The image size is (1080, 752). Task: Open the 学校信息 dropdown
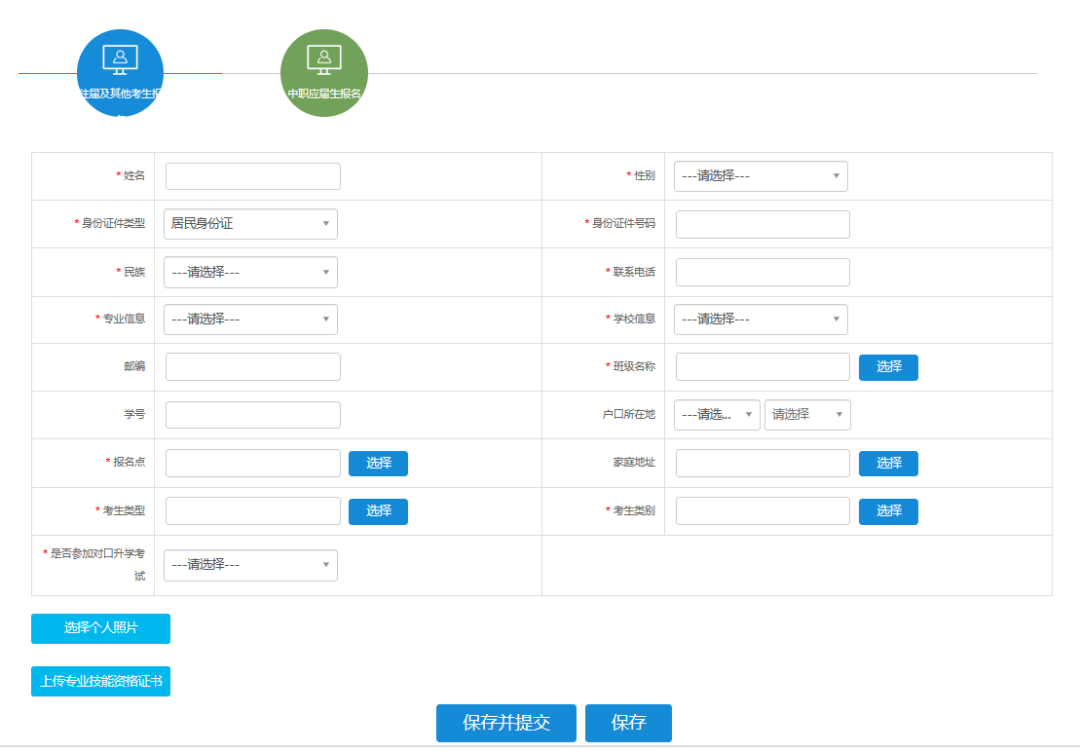(760, 319)
